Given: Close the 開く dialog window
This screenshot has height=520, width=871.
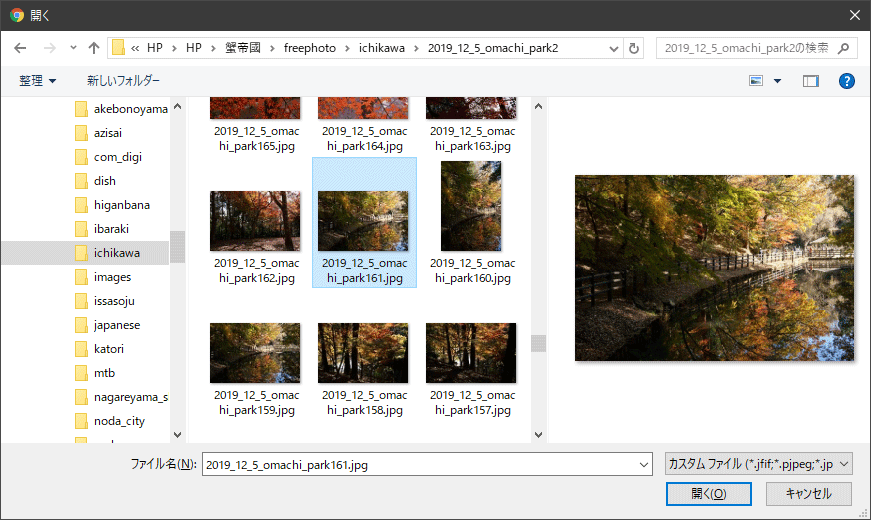Looking at the screenshot, I should (855, 15).
